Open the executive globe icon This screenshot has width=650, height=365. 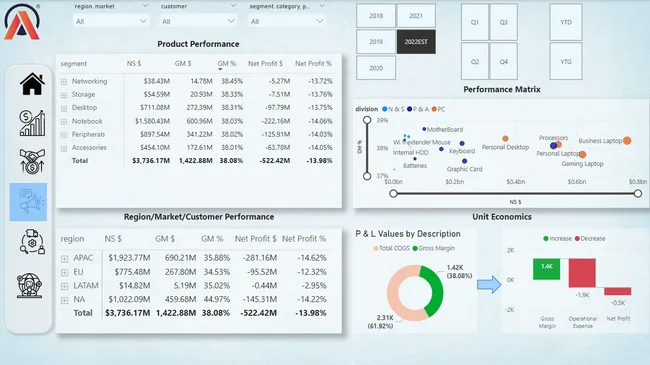(x=29, y=285)
